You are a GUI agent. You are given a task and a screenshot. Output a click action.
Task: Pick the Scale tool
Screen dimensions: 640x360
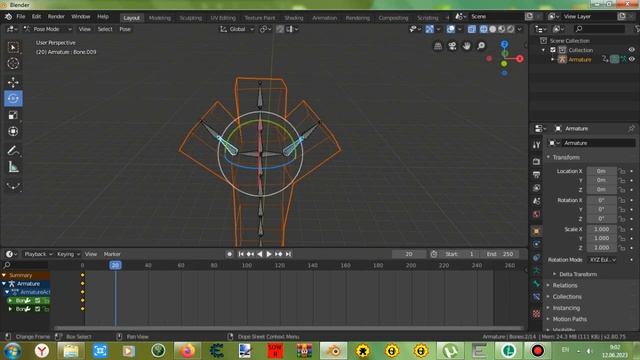[13, 115]
